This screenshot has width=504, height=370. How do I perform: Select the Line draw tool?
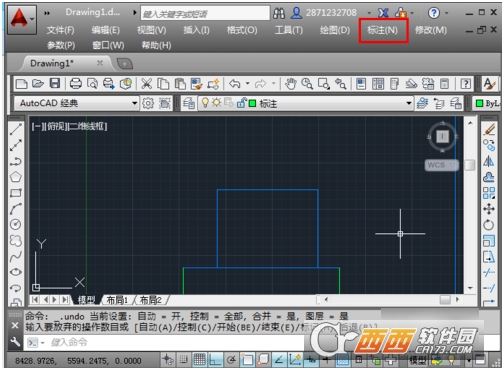tap(16, 129)
